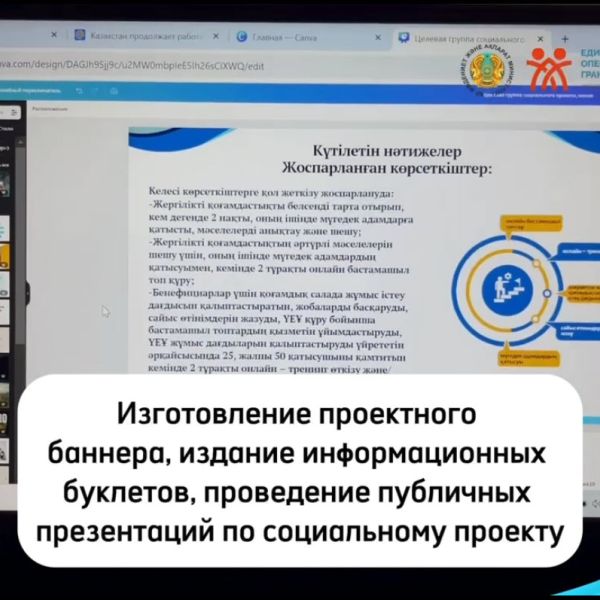Close the "Казахстан продолжает работу" tab

[214, 35]
